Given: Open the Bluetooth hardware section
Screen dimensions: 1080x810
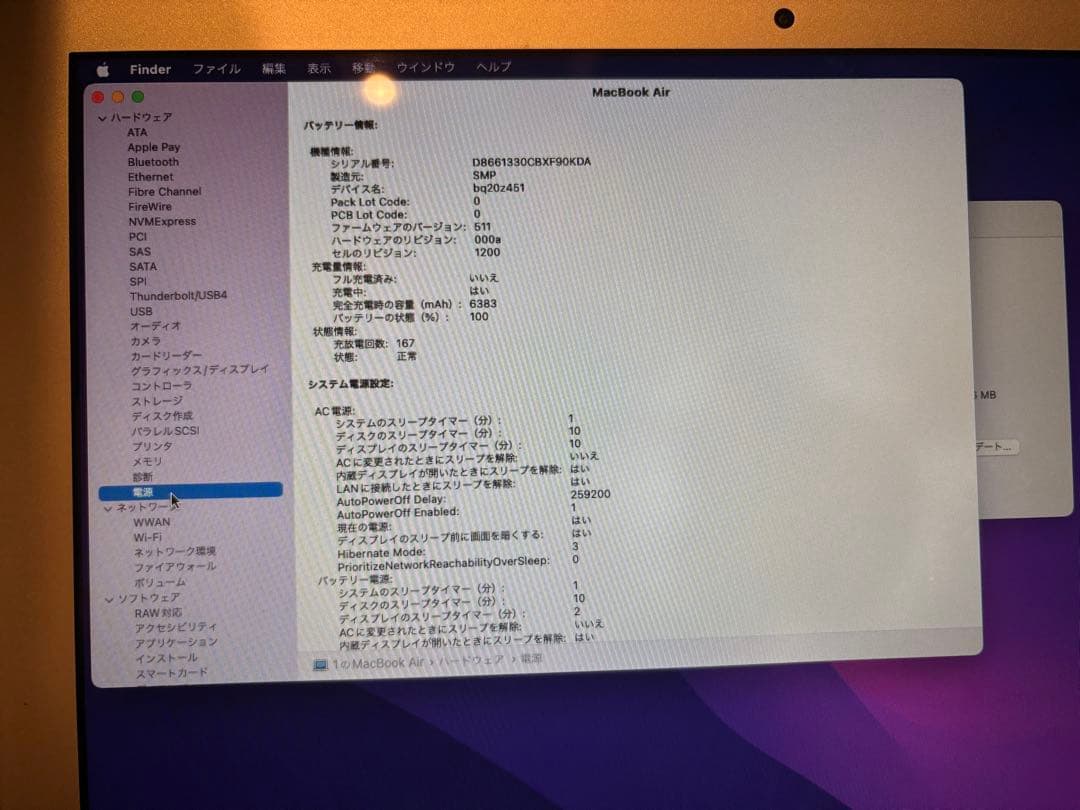Looking at the screenshot, I should coord(152,162).
